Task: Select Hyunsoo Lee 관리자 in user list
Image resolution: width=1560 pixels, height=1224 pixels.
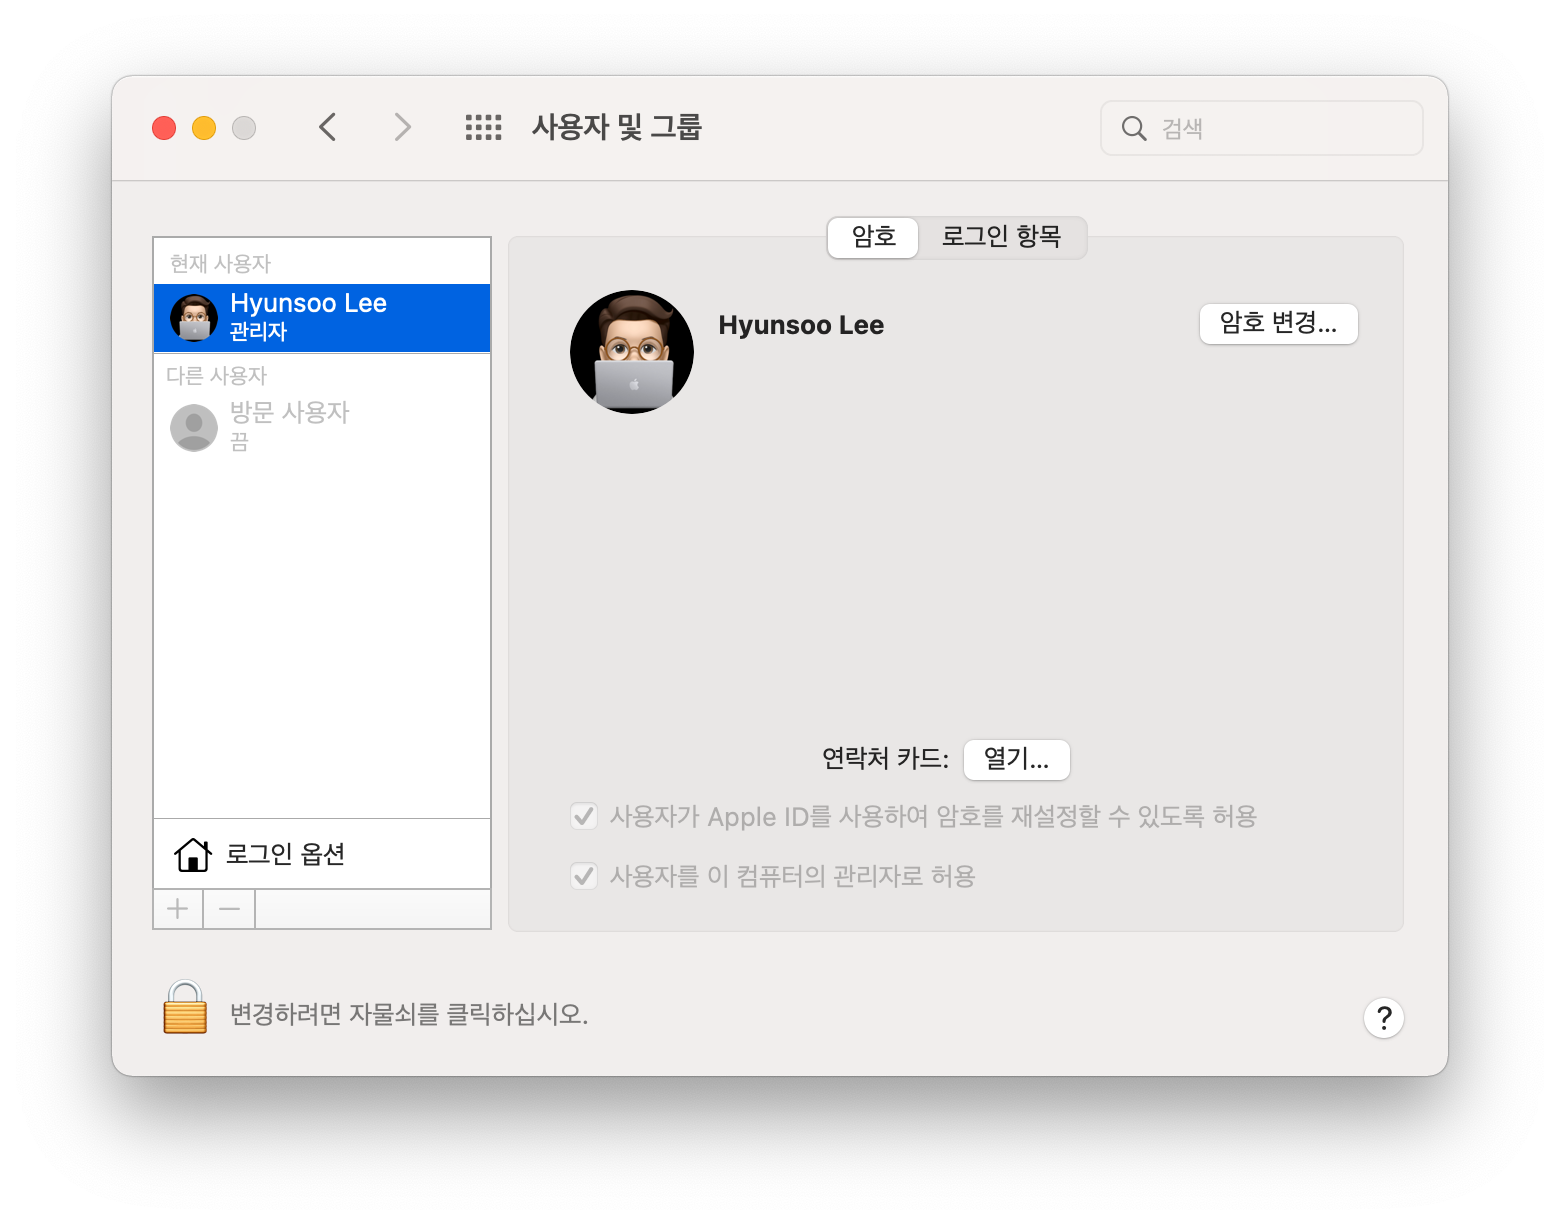Action: pos(322,318)
